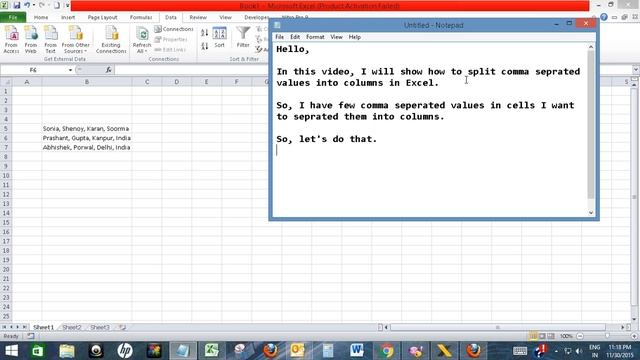Click the Excel Help question mark icon
This screenshot has width=640, height=360.
click(604, 17)
